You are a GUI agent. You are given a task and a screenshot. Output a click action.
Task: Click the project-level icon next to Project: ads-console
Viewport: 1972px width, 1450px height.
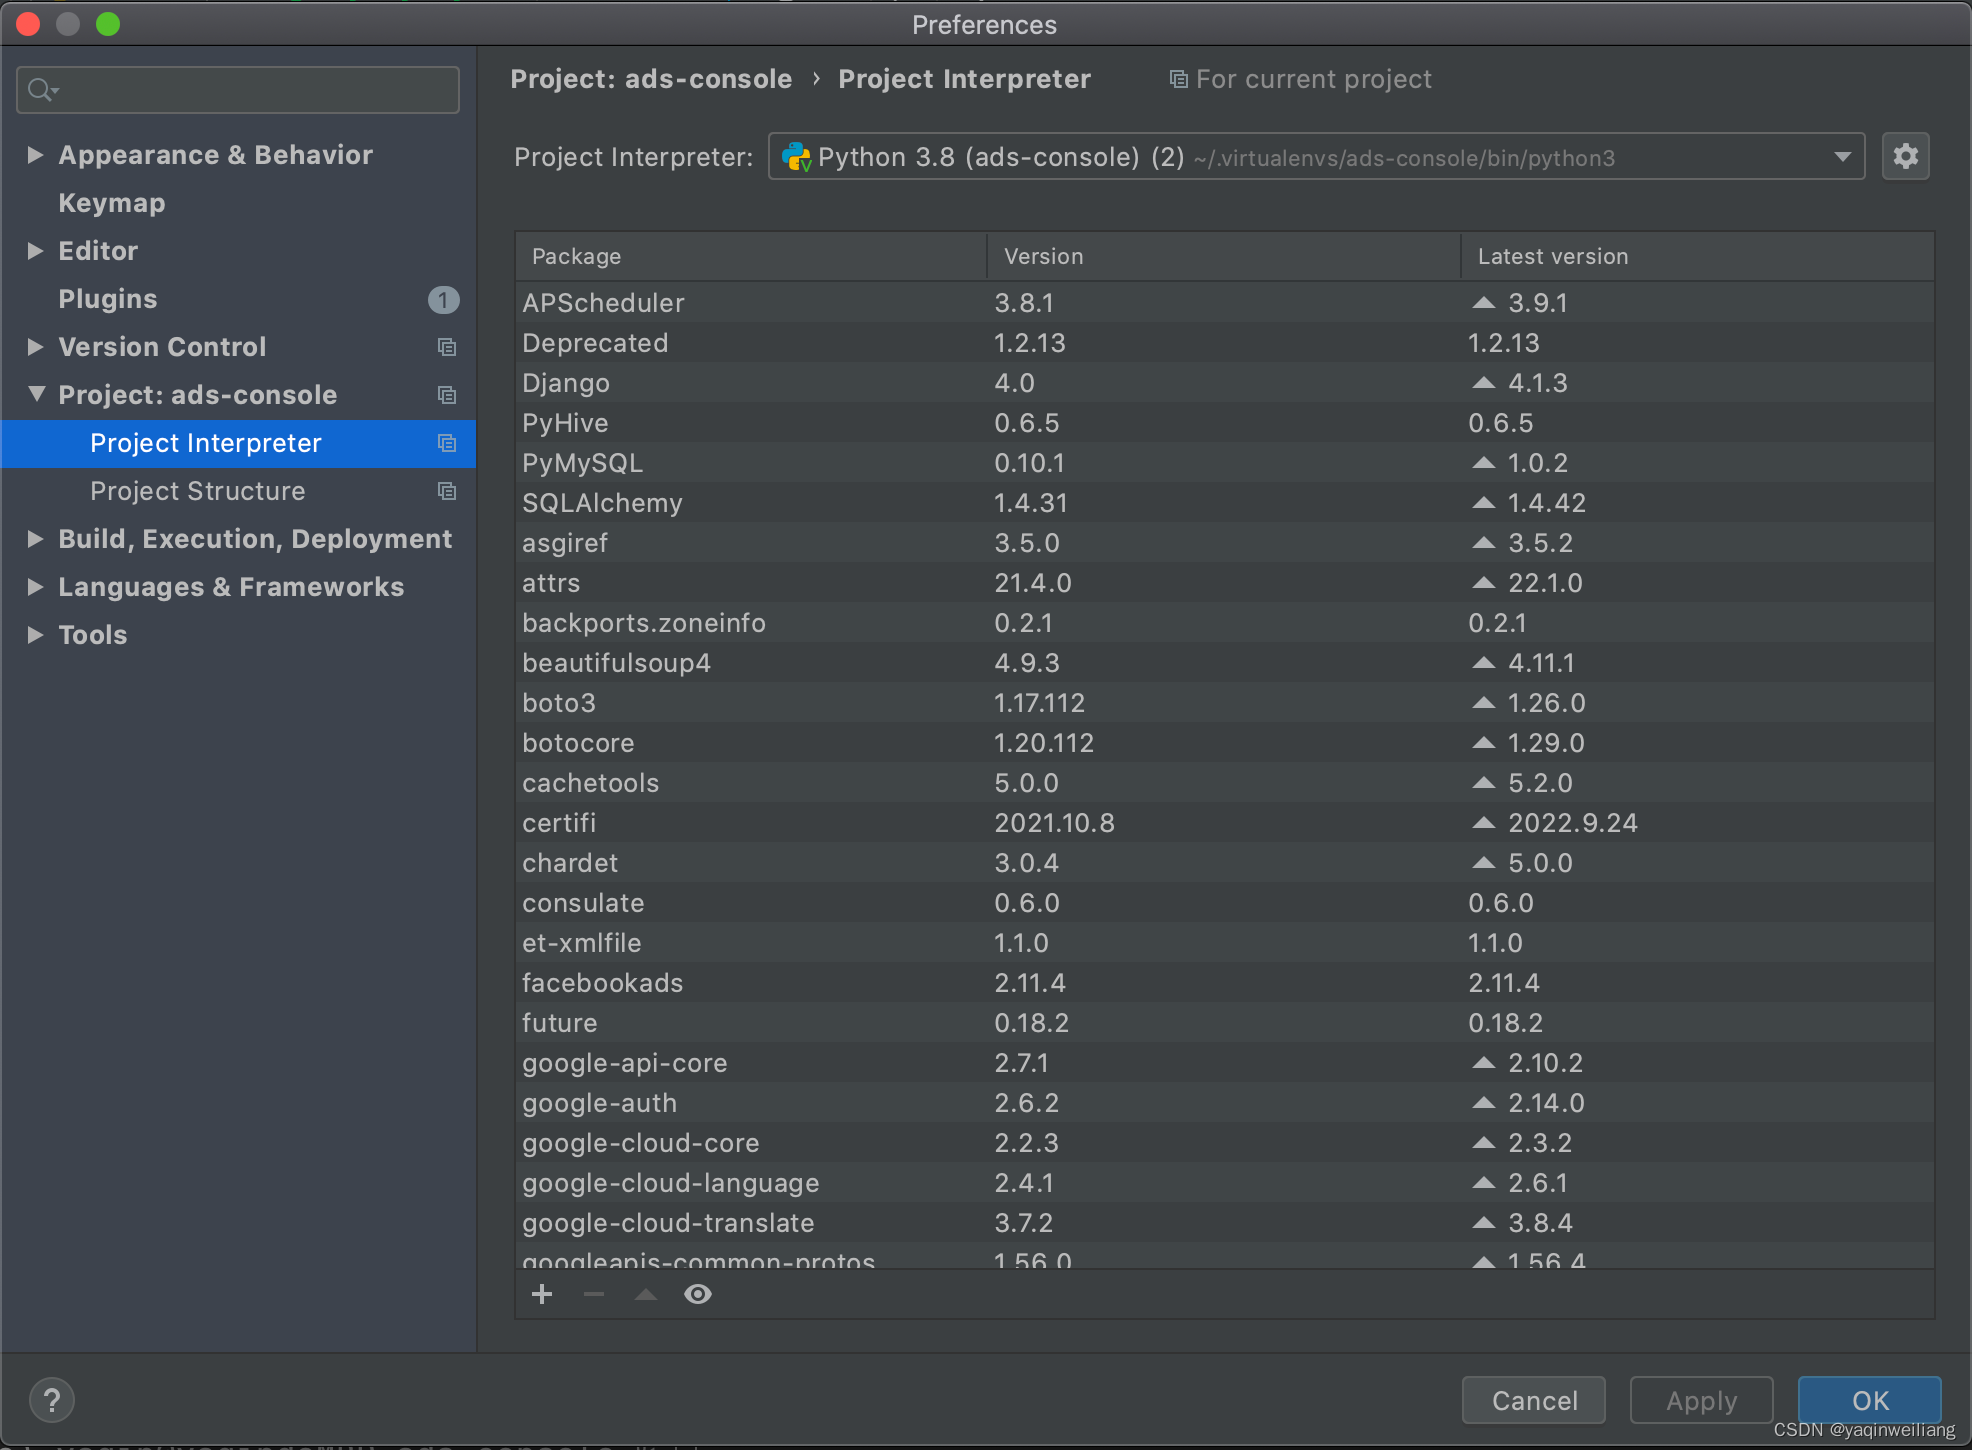tap(447, 395)
